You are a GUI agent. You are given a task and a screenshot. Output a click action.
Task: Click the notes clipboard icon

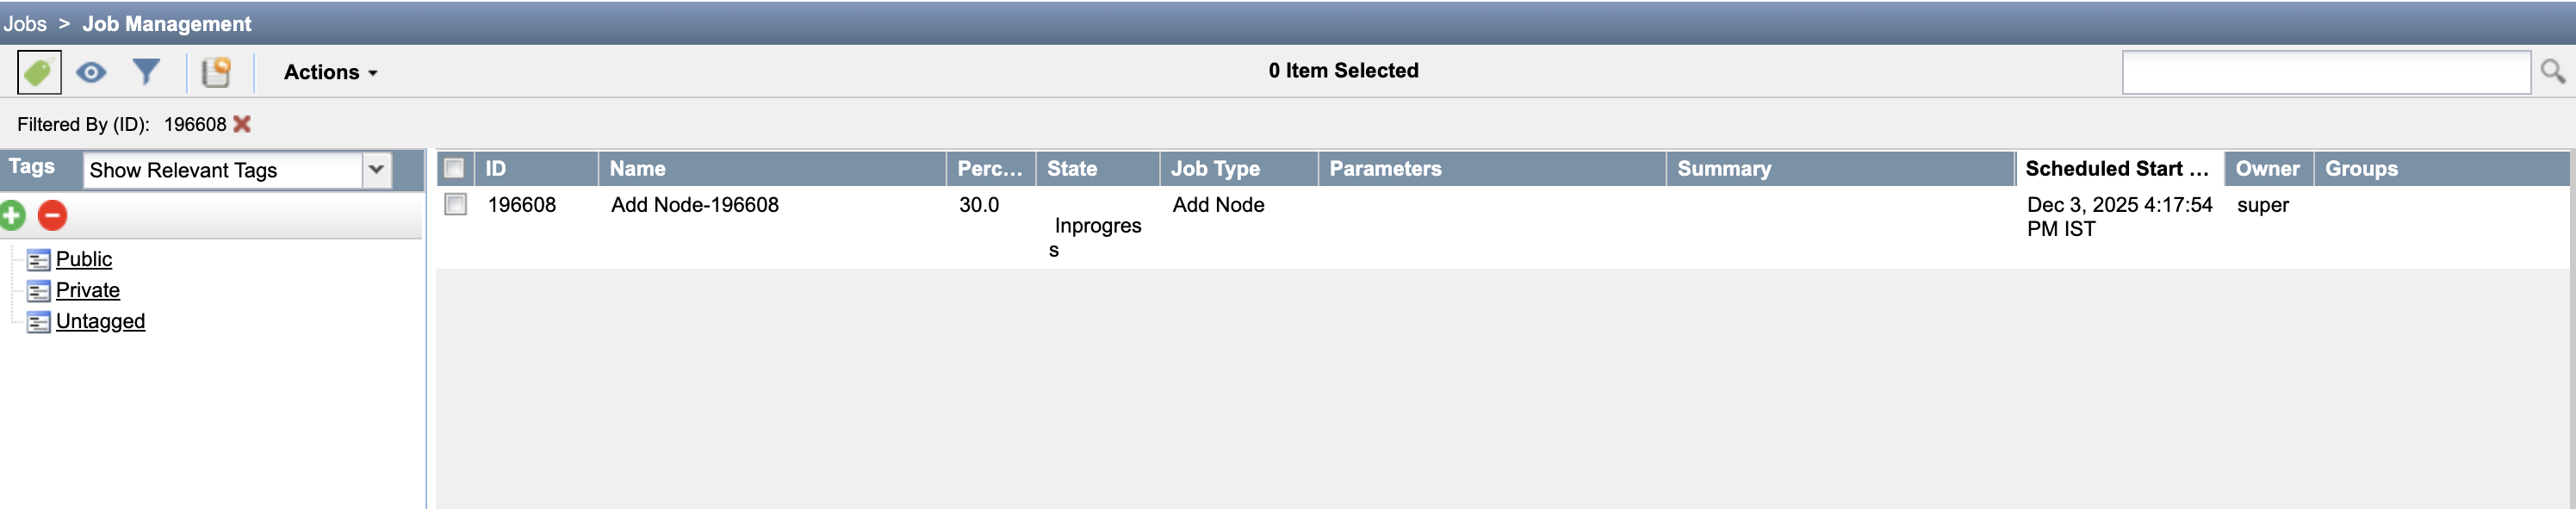coord(216,72)
